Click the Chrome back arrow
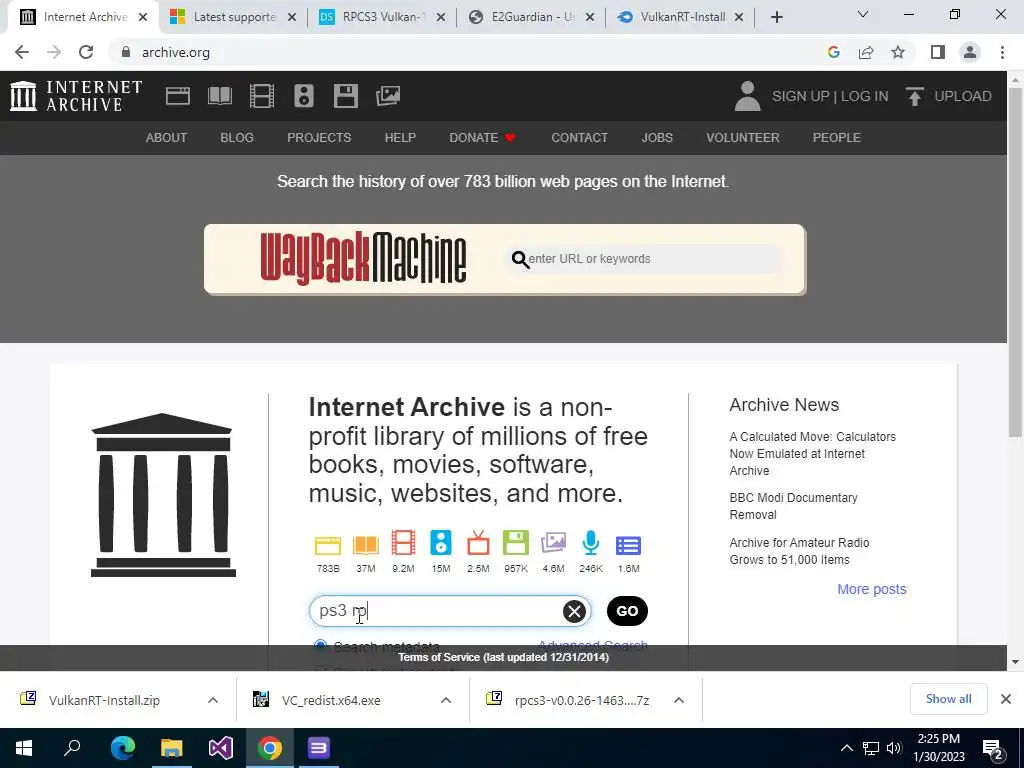This screenshot has height=768, width=1024. (x=22, y=52)
